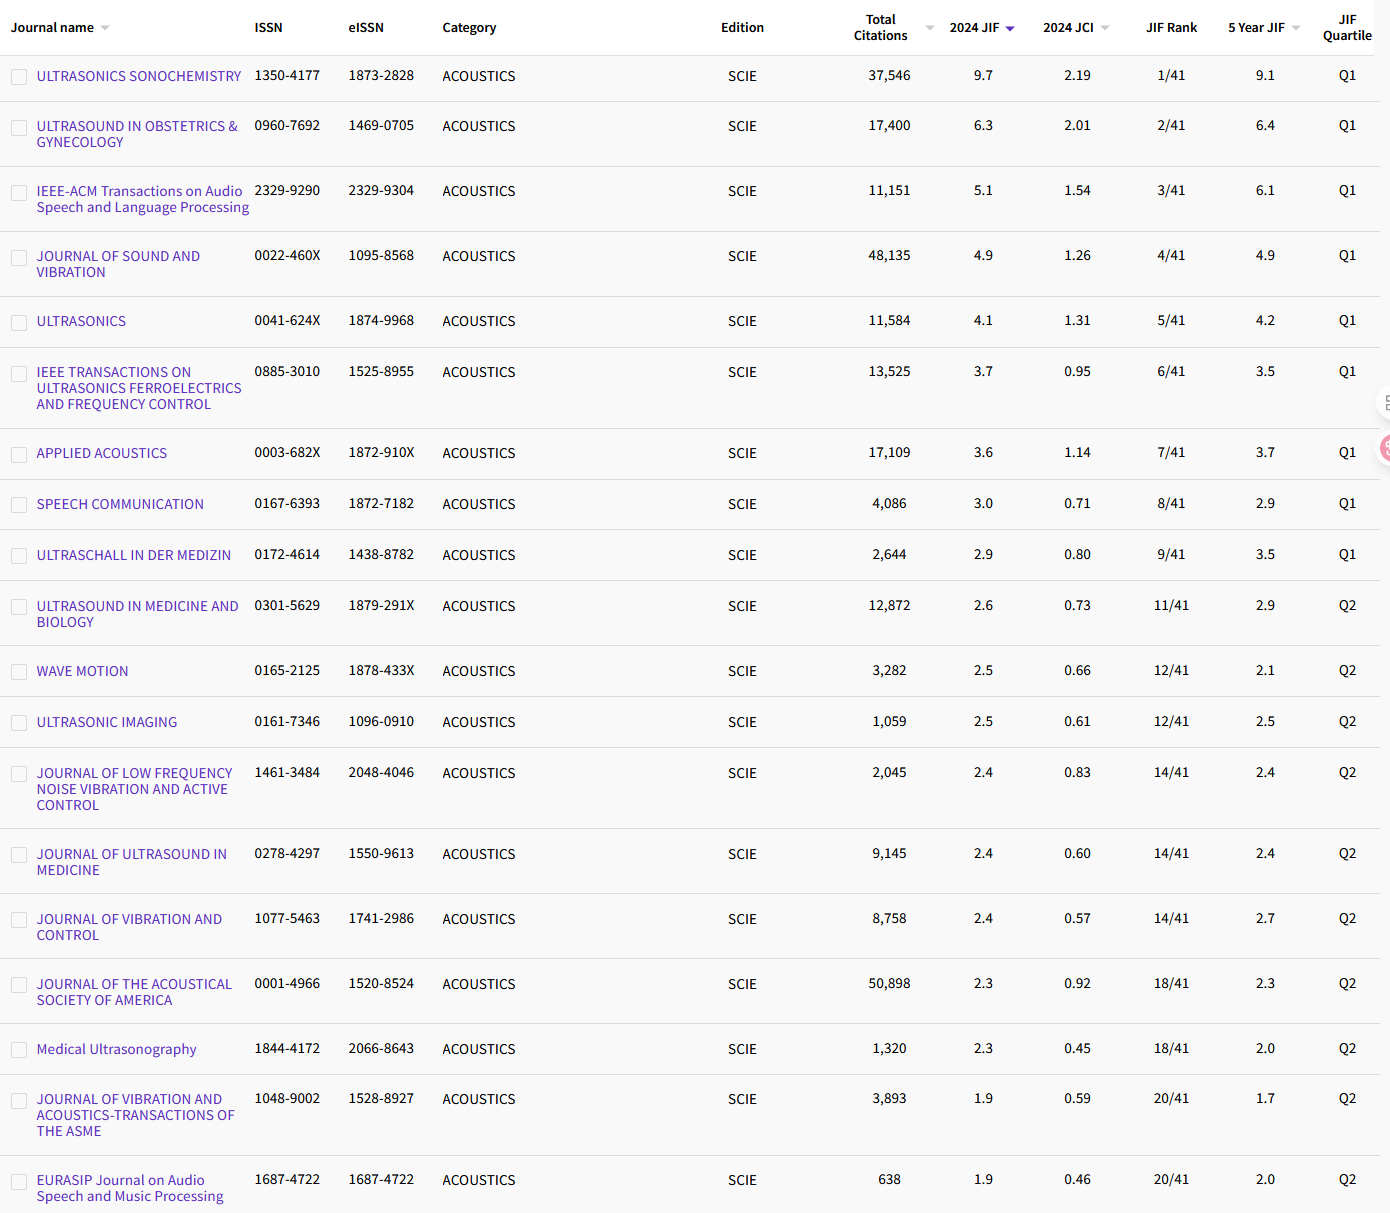Open Journal of Vibration and Acoustics-Transactions link
The height and width of the screenshot is (1213, 1390).
(x=136, y=1115)
